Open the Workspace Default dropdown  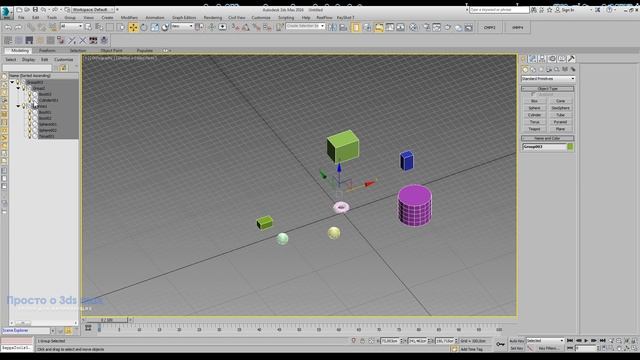pyautogui.click(x=92, y=9)
